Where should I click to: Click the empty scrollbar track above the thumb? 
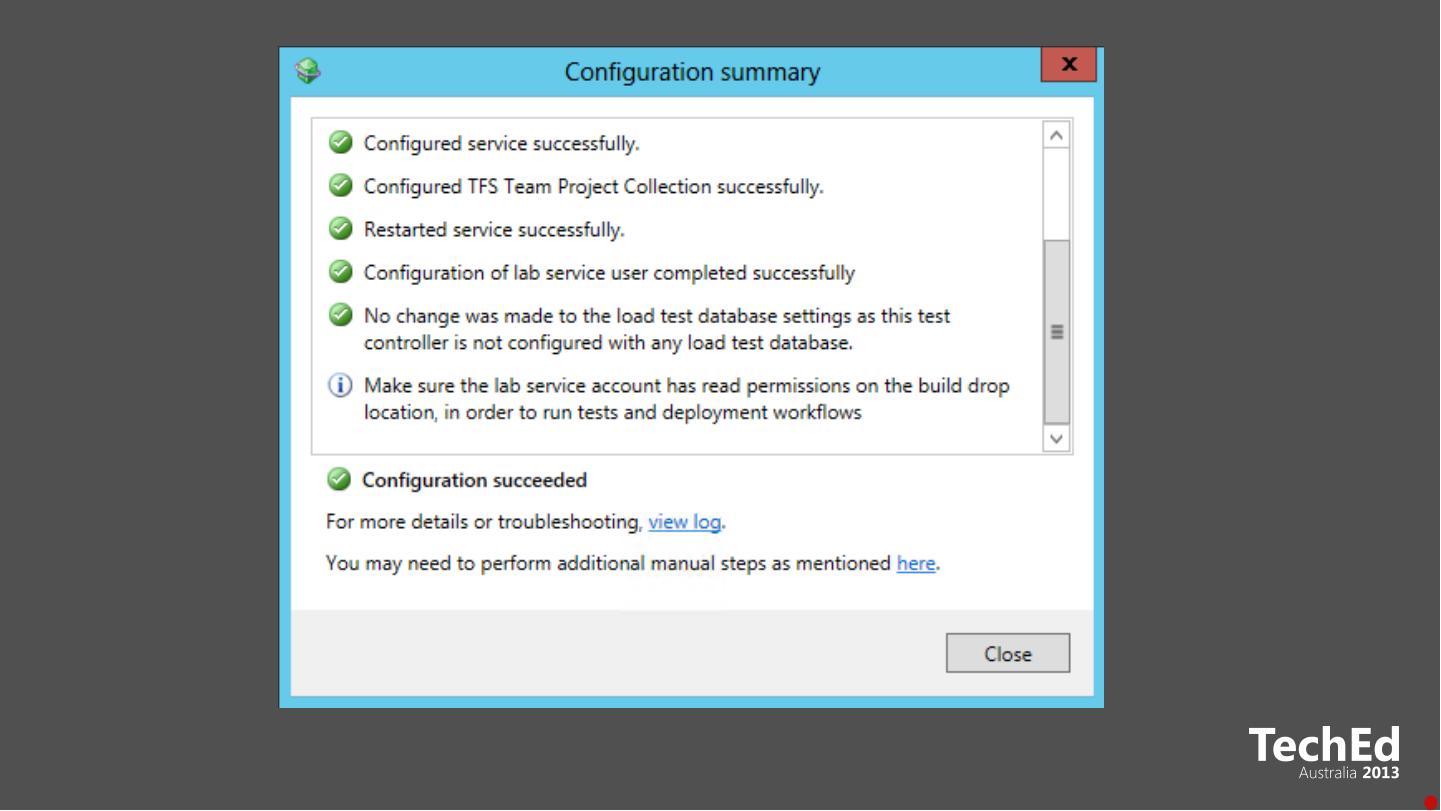pyautogui.click(x=1056, y=193)
